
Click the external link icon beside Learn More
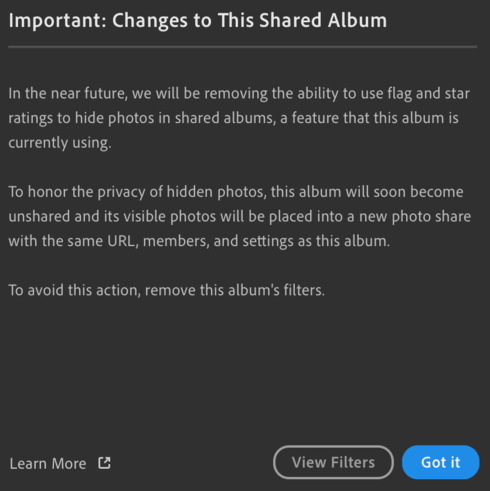tap(104, 463)
